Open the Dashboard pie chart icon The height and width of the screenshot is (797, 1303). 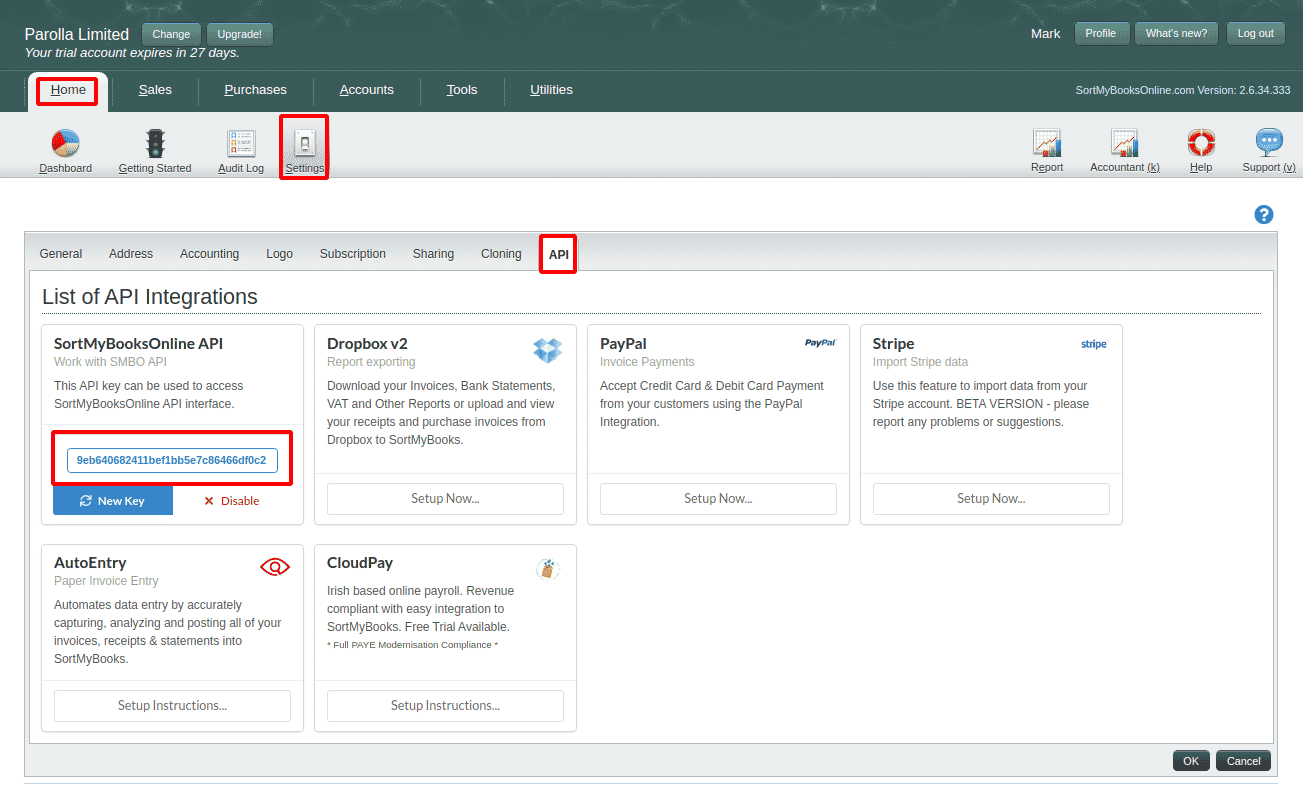[x=65, y=144]
